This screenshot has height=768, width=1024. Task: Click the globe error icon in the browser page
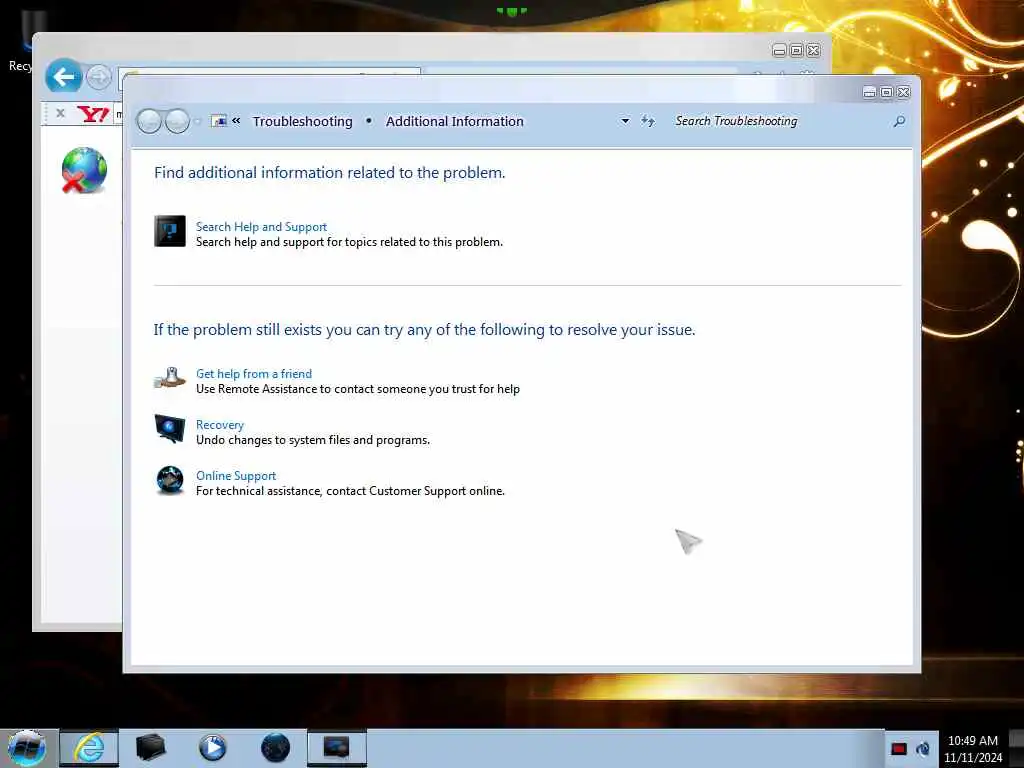coord(84,170)
